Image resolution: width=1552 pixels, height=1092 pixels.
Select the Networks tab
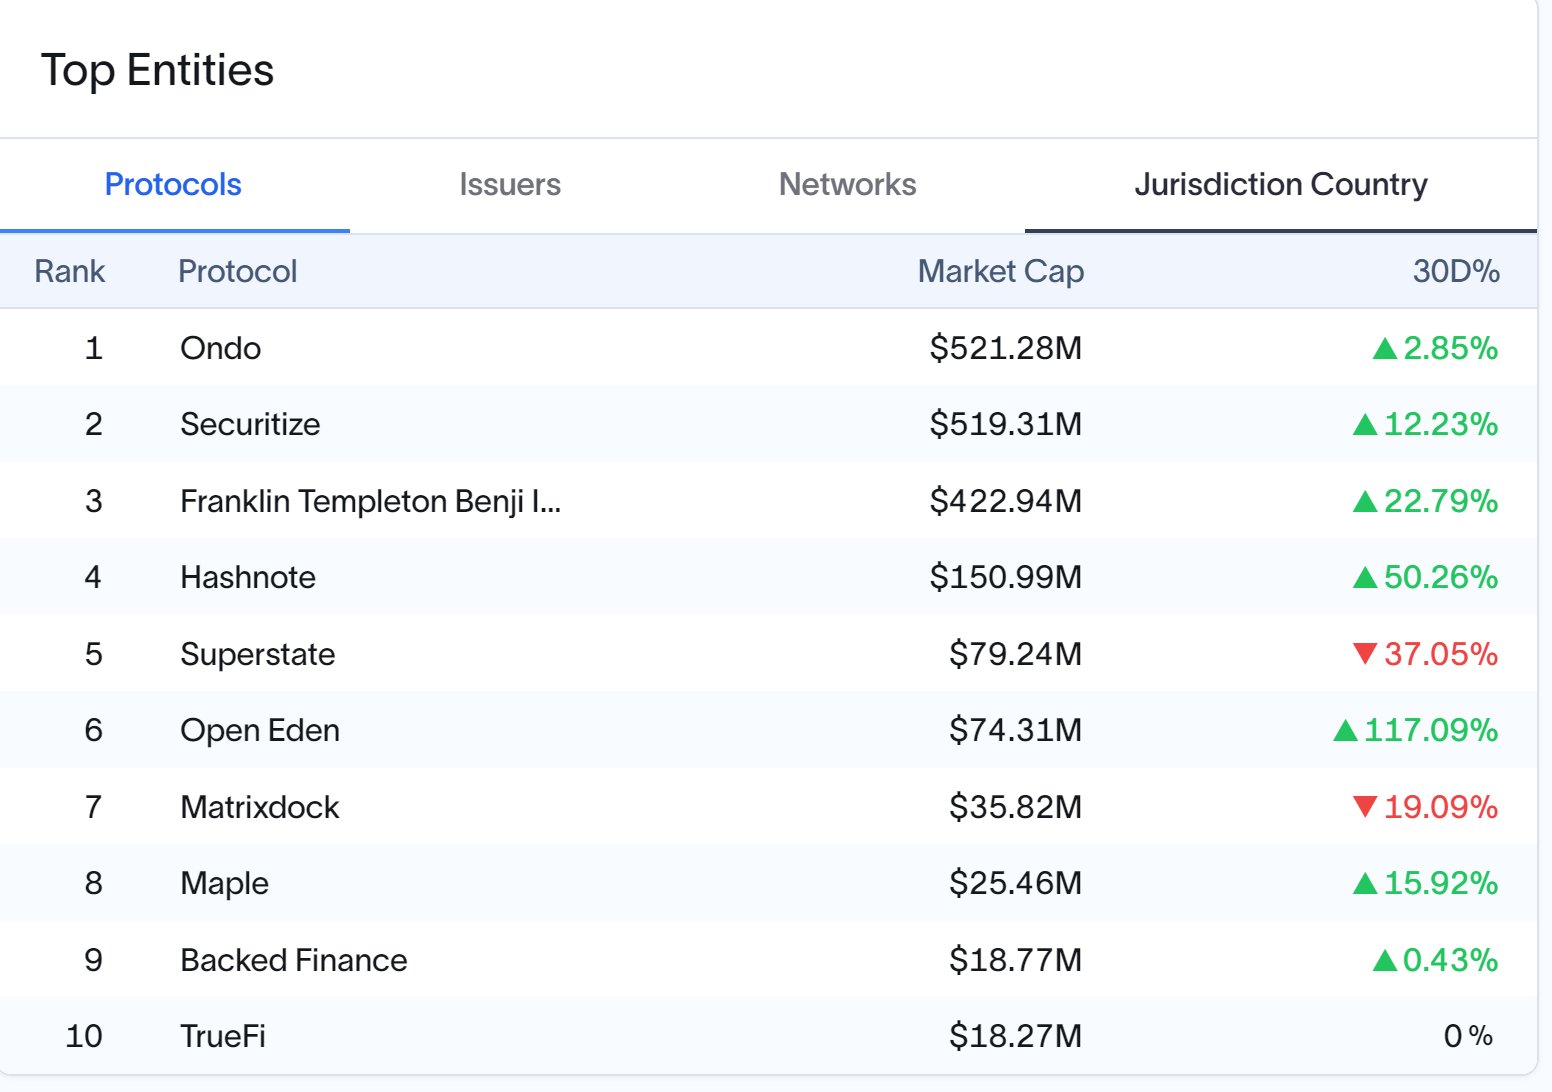pyautogui.click(x=847, y=185)
